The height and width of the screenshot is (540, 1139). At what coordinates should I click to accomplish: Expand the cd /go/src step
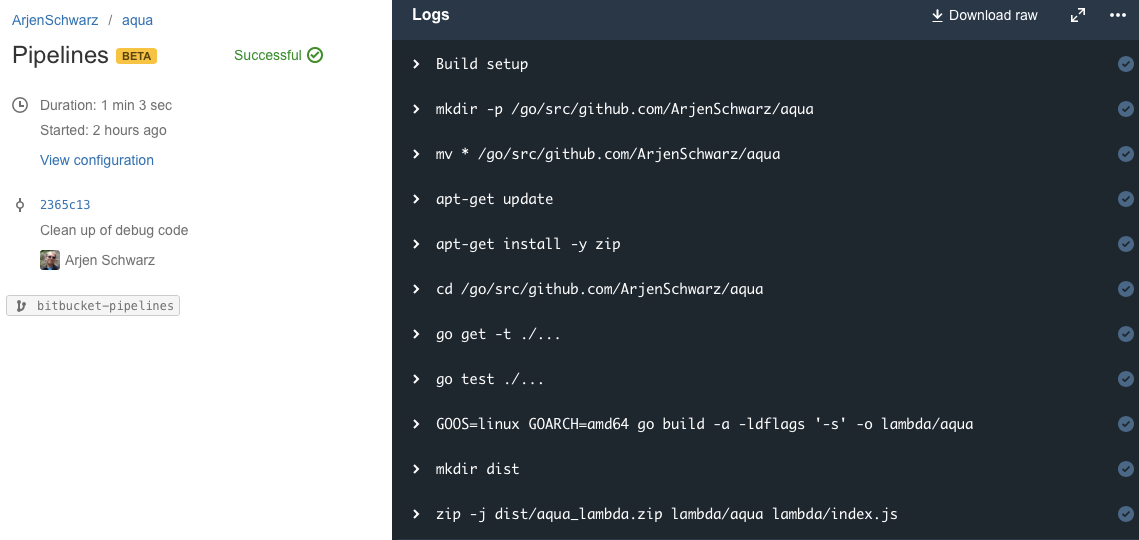(416, 289)
